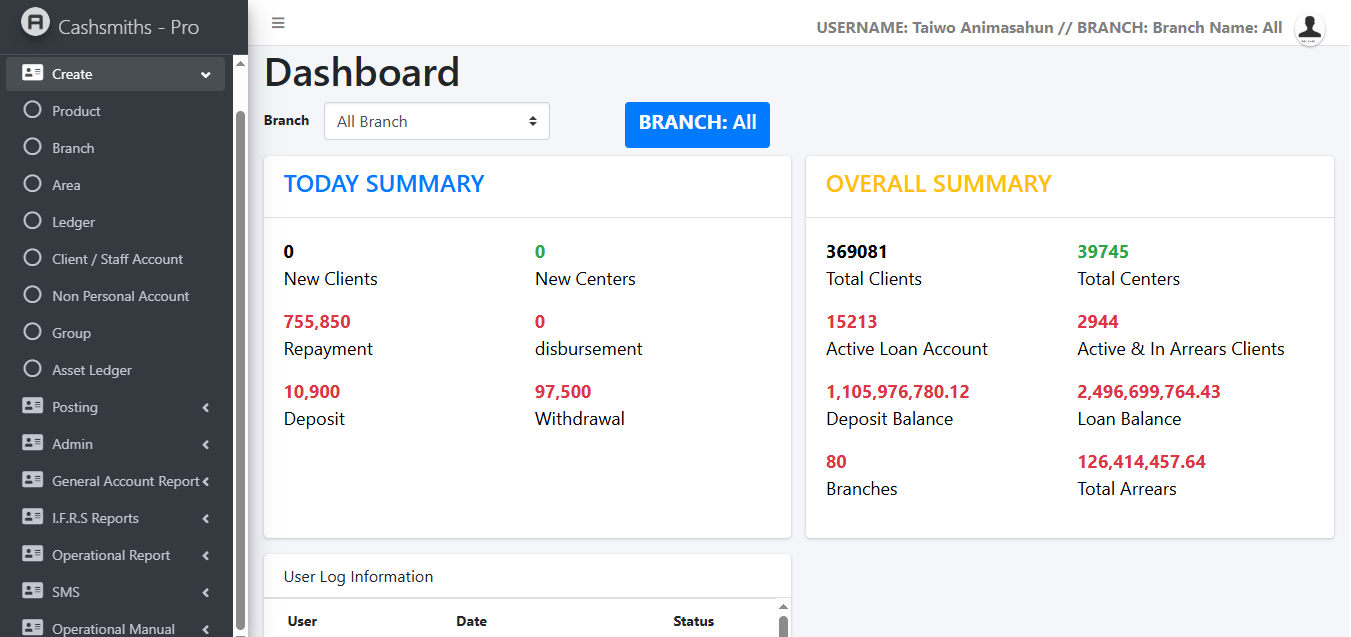Click the Operational Report card icon
The image size is (1351, 637).
click(32, 555)
